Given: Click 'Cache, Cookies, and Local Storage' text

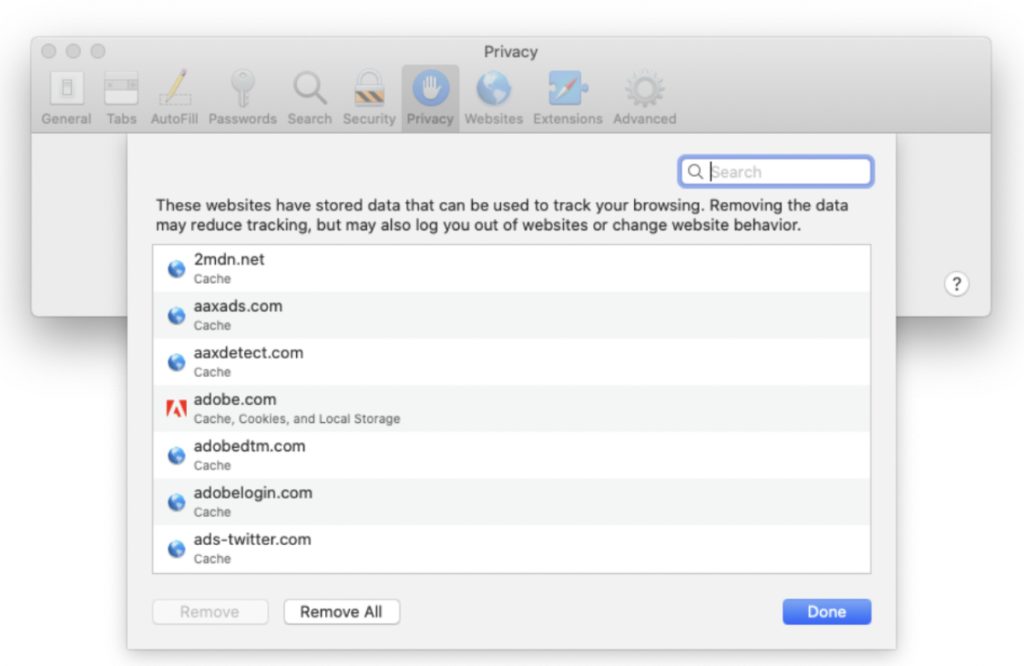Looking at the screenshot, I should tap(297, 419).
